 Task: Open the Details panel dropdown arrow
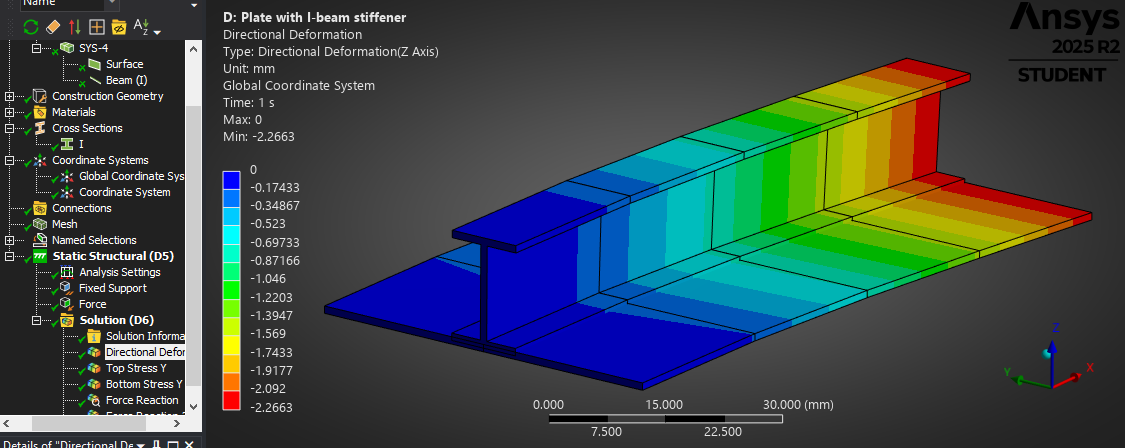pyautogui.click(x=141, y=446)
